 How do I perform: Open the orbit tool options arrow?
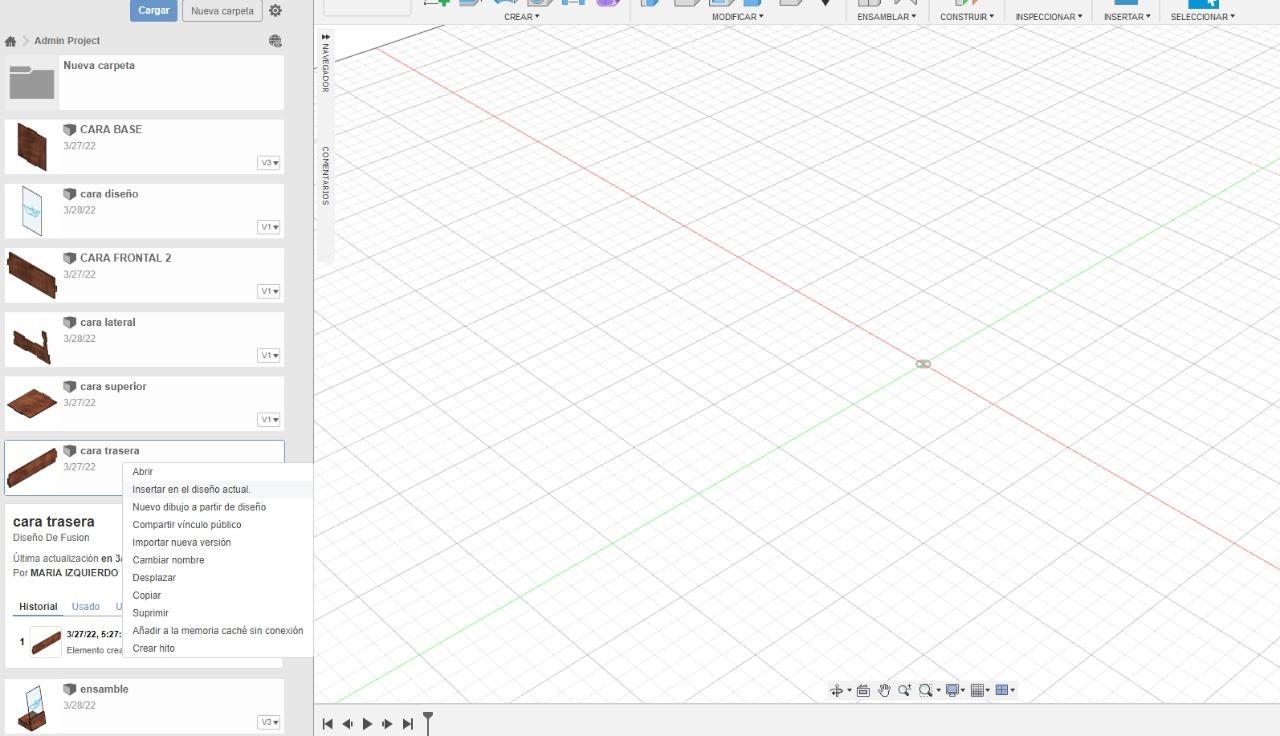(849, 690)
